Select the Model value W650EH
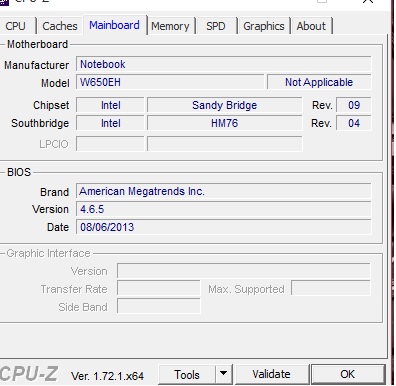 click(170, 82)
